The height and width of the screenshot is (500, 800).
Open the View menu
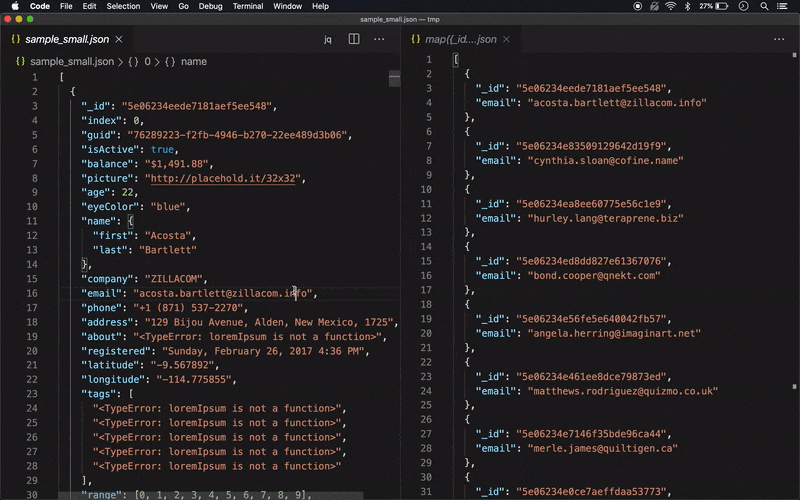click(x=159, y=6)
